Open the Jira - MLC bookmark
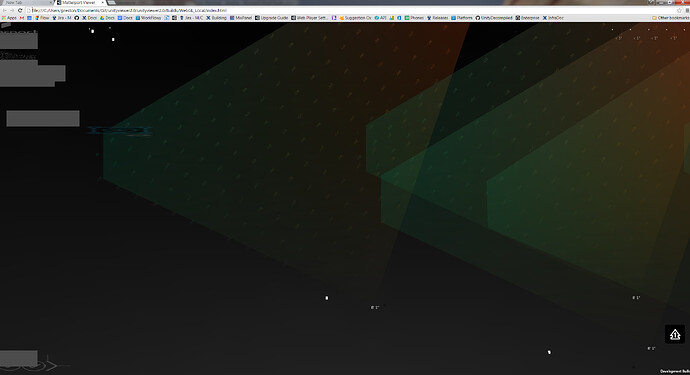The width and height of the screenshot is (690, 375). tap(191, 18)
